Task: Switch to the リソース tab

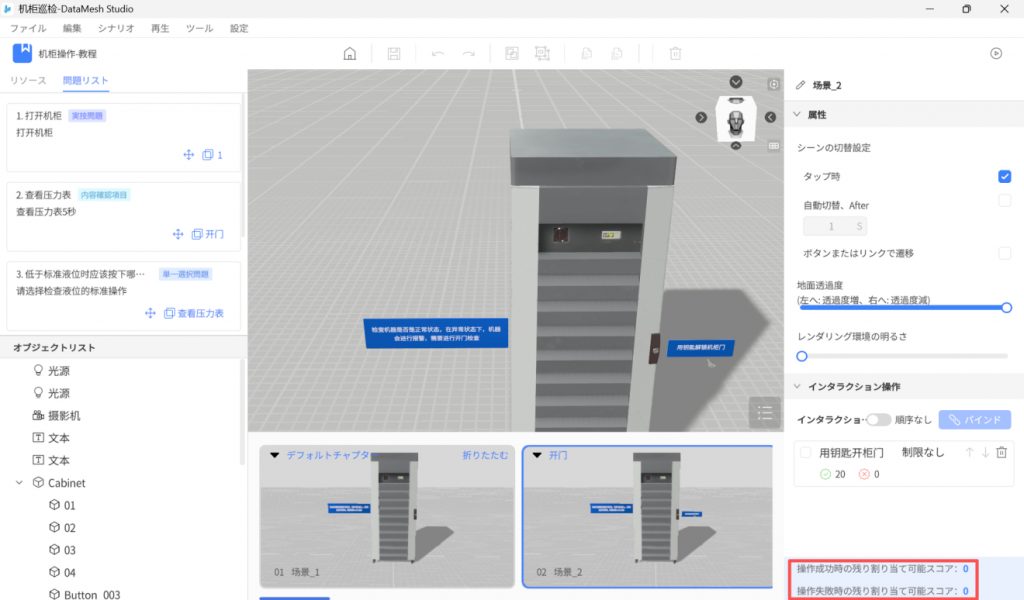Action: (28, 80)
